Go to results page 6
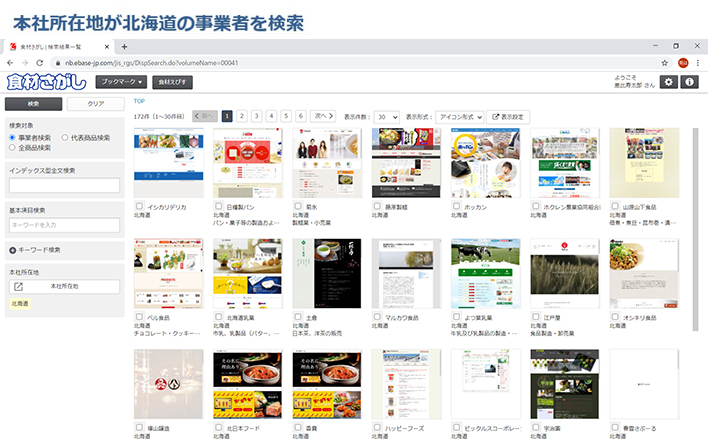 point(301,117)
